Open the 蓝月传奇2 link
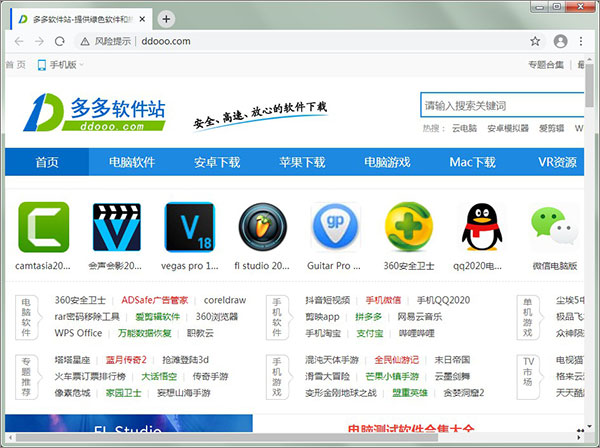The width and height of the screenshot is (600, 448). pyautogui.click(x=126, y=360)
